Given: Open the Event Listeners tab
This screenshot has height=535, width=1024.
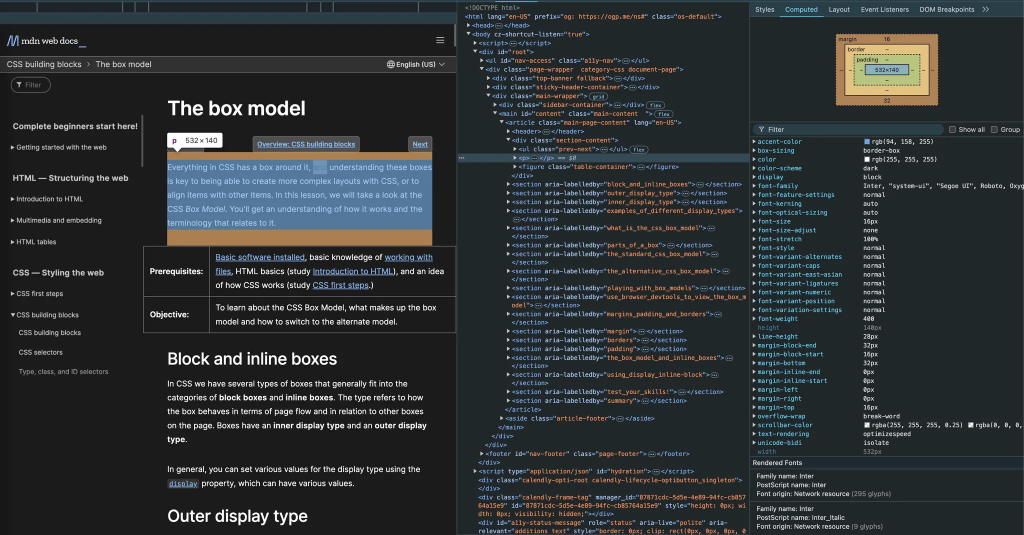Looking at the screenshot, I should point(883,9).
